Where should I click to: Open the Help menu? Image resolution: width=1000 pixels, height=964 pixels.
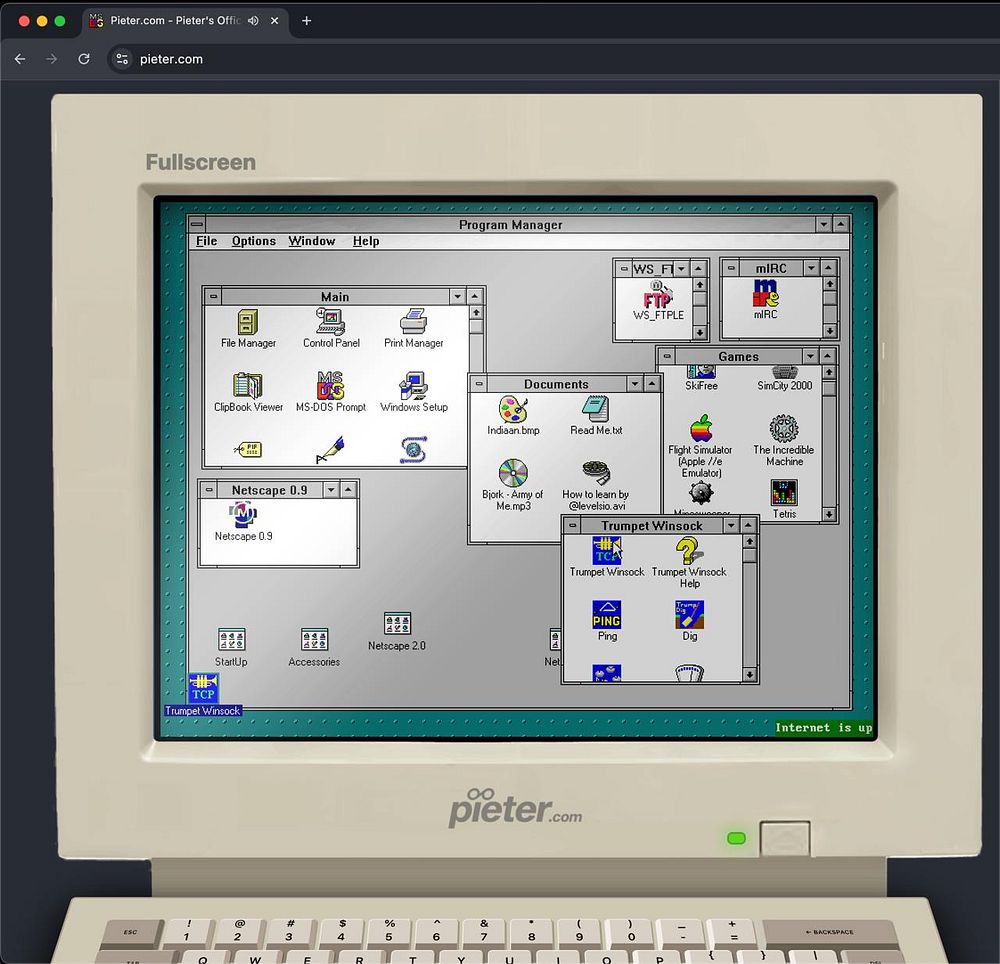tap(365, 241)
